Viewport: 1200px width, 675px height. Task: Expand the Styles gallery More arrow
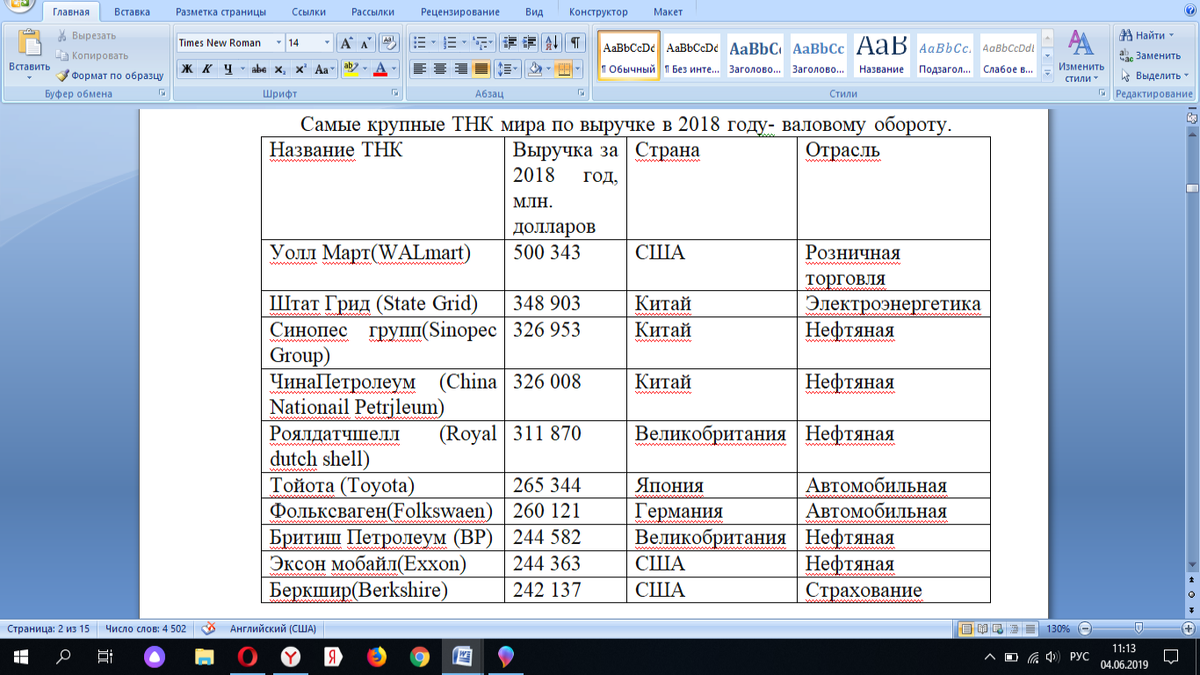pyautogui.click(x=1046, y=73)
